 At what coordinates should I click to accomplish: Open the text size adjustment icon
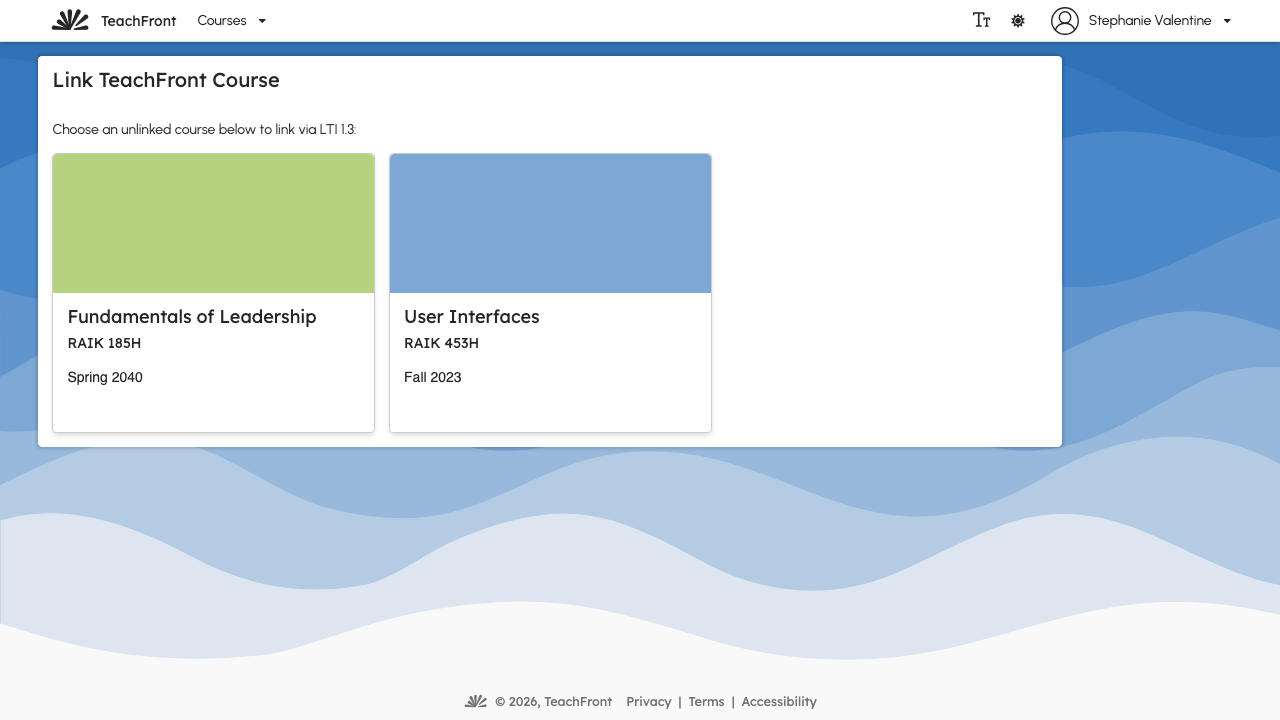click(x=982, y=20)
